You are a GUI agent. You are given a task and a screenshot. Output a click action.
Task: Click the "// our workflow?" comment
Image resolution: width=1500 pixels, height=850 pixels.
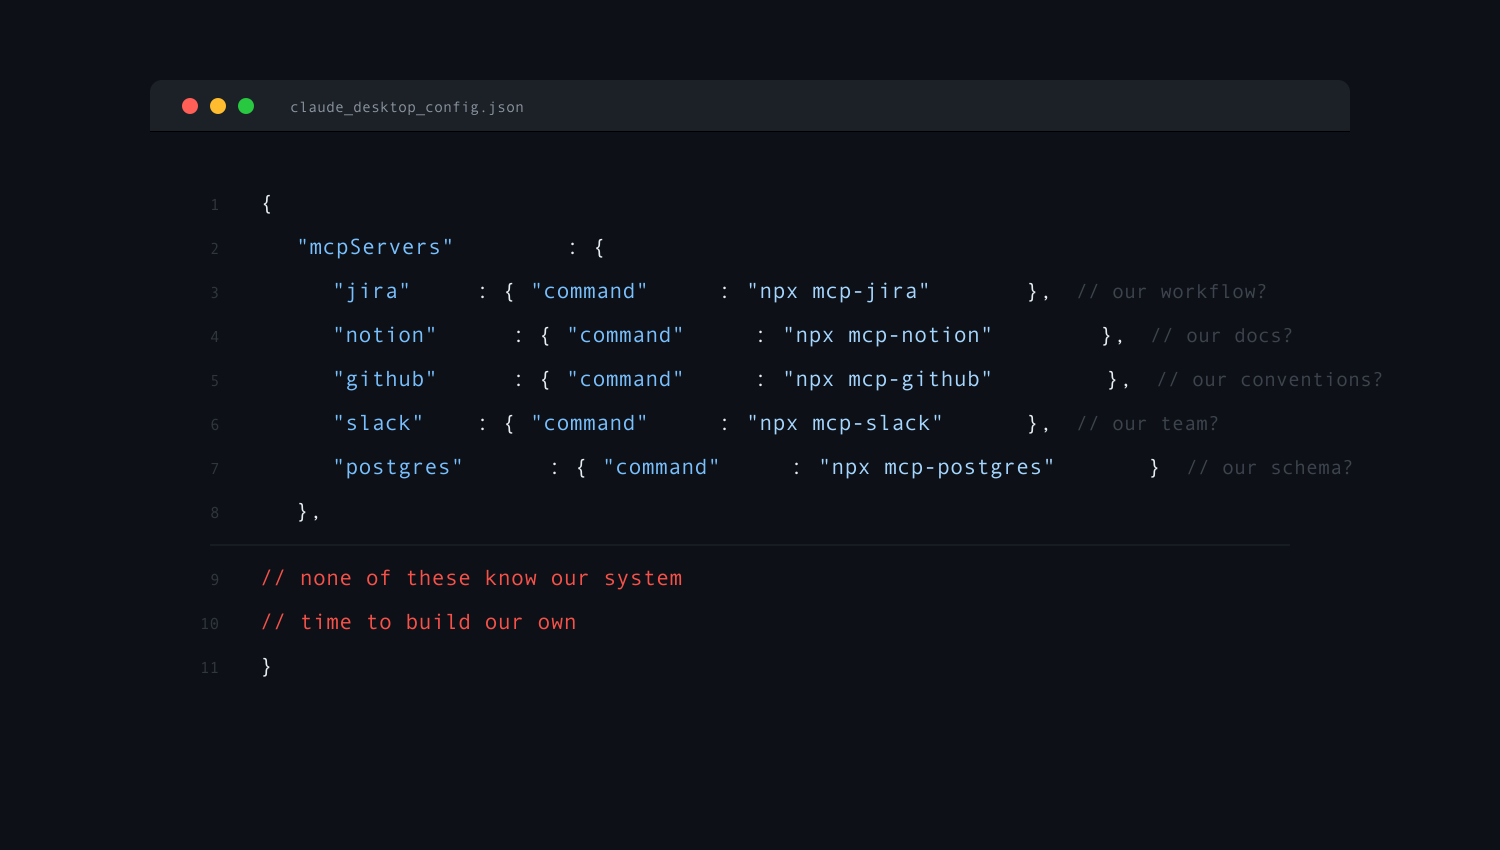(x=1172, y=292)
